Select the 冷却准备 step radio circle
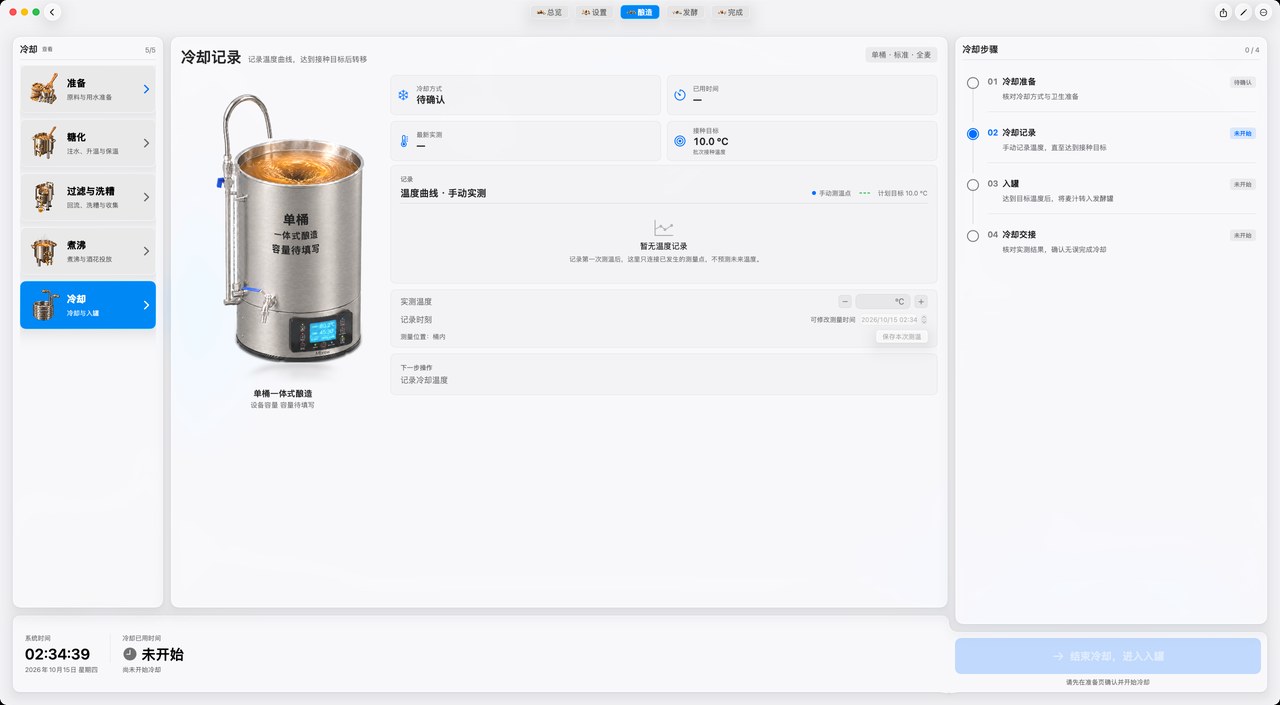 tap(973, 83)
